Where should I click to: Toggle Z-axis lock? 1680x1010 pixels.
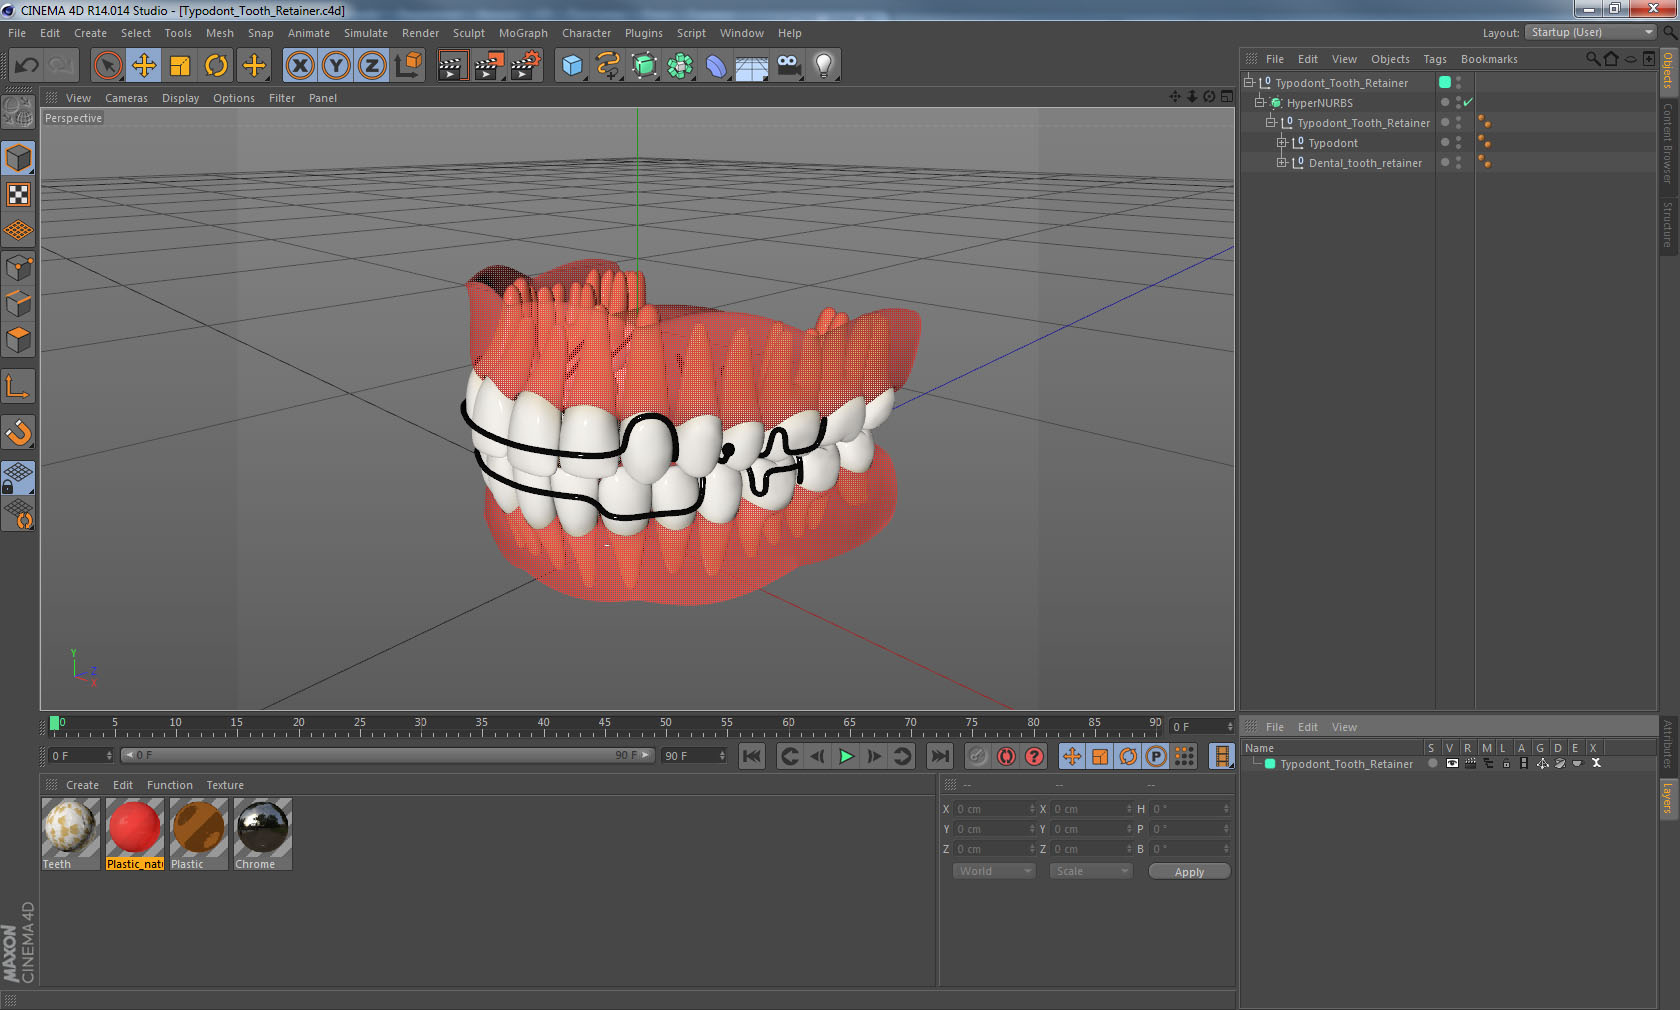tap(372, 66)
